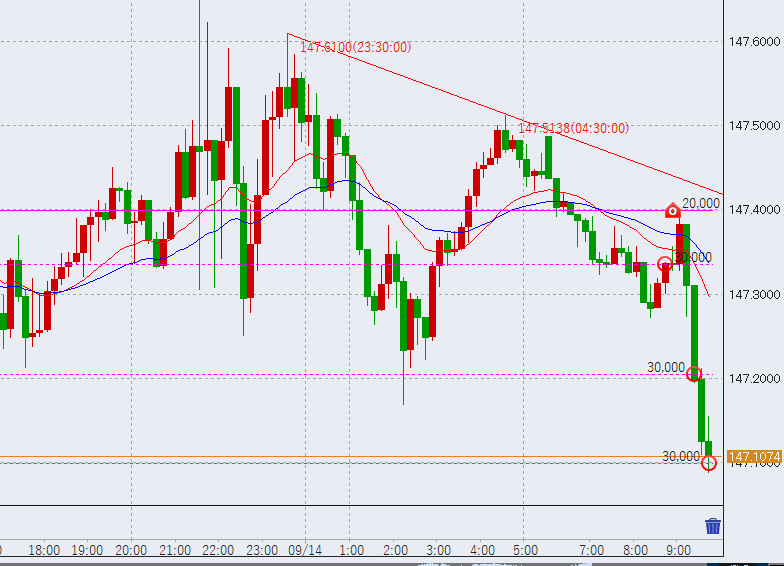Select the 147.5138(04:30:00) trendline label
This screenshot has height=566, width=784.
[573, 128]
